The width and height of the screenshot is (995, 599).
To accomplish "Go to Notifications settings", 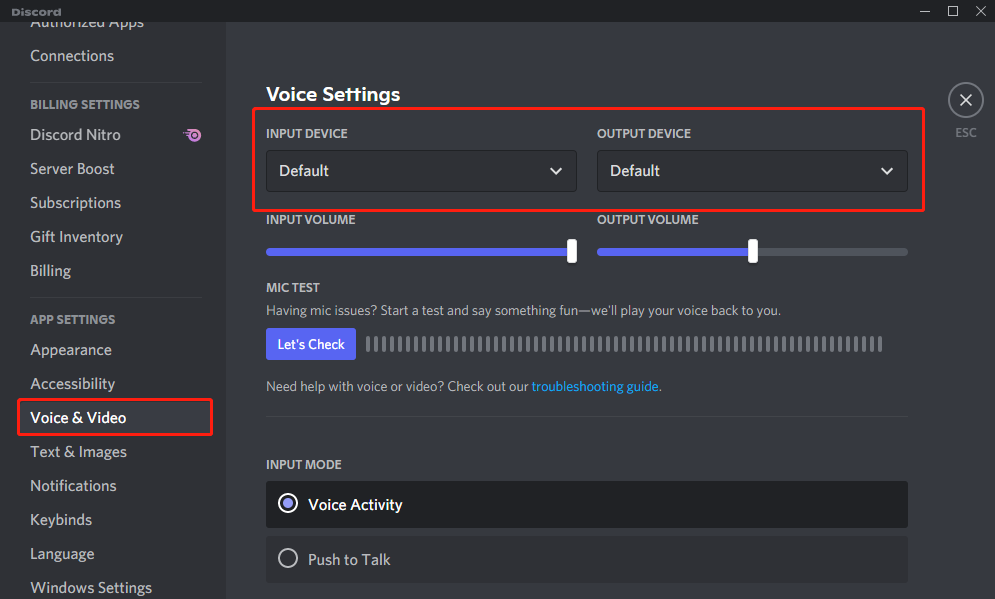I will pyautogui.click(x=73, y=486).
